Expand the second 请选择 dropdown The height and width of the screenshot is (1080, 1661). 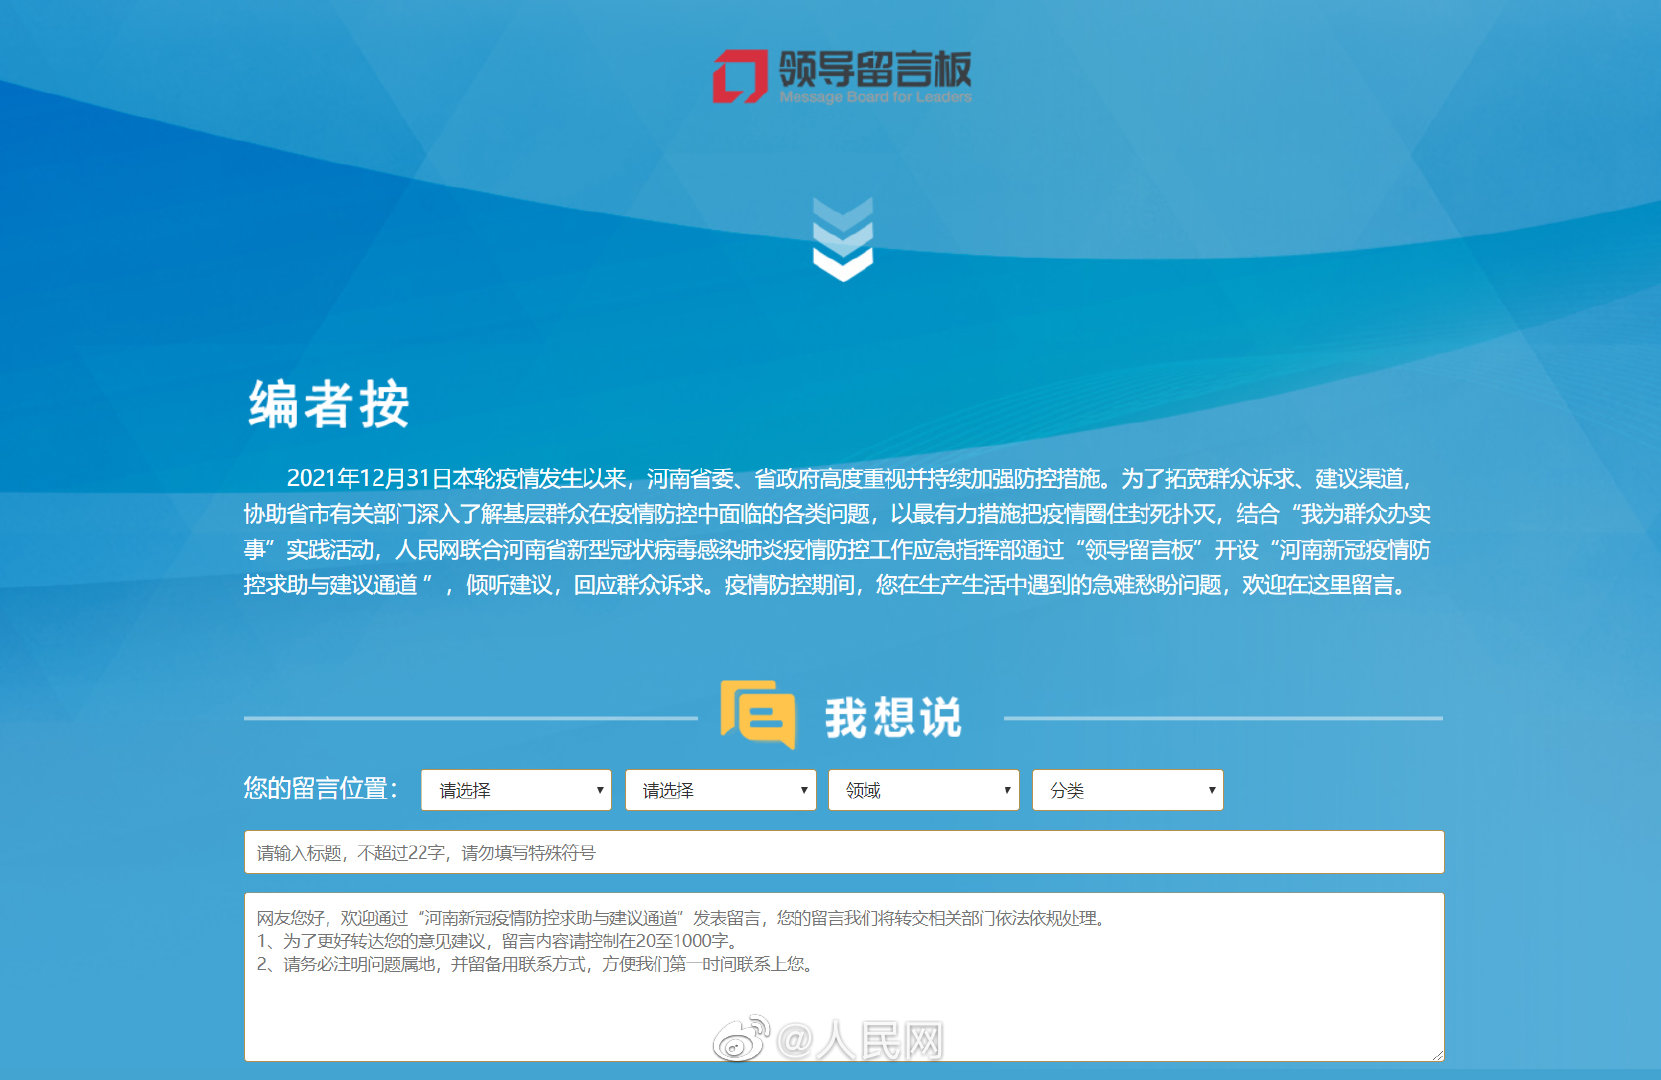[x=720, y=790]
